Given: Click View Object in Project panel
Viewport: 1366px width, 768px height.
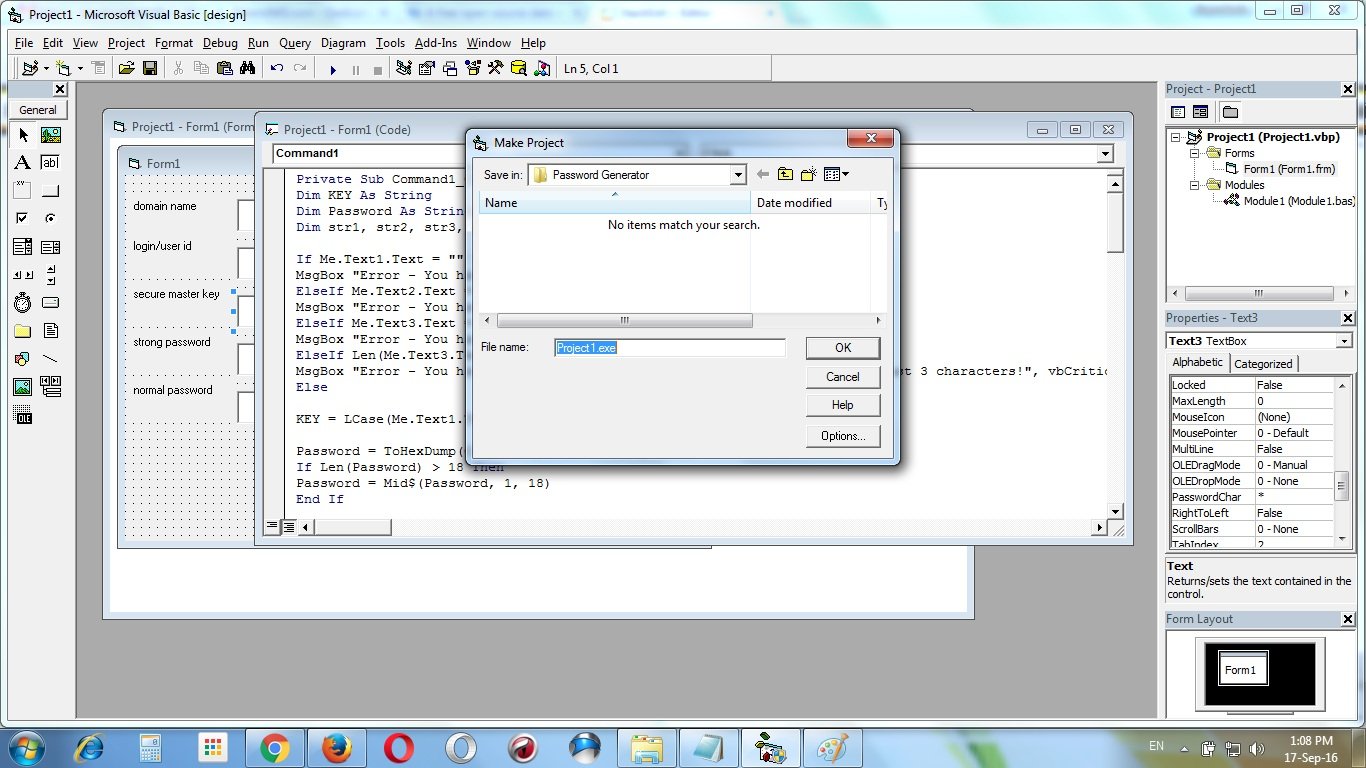Looking at the screenshot, I should point(1200,112).
